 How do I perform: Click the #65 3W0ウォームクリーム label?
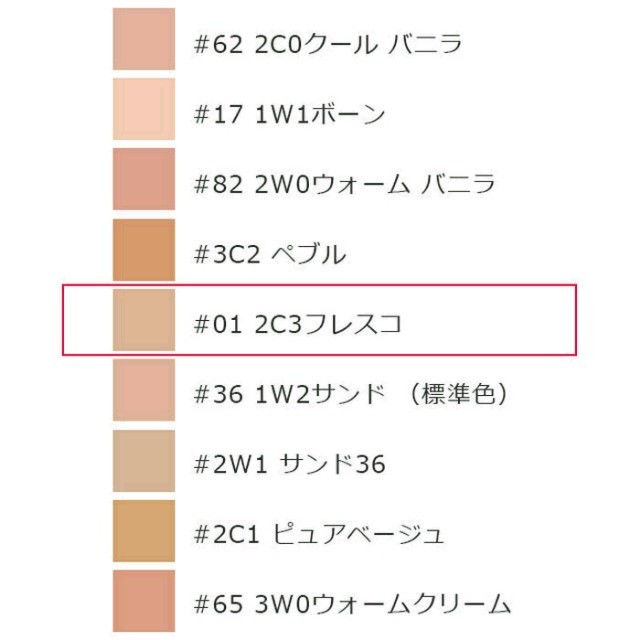click(352, 605)
